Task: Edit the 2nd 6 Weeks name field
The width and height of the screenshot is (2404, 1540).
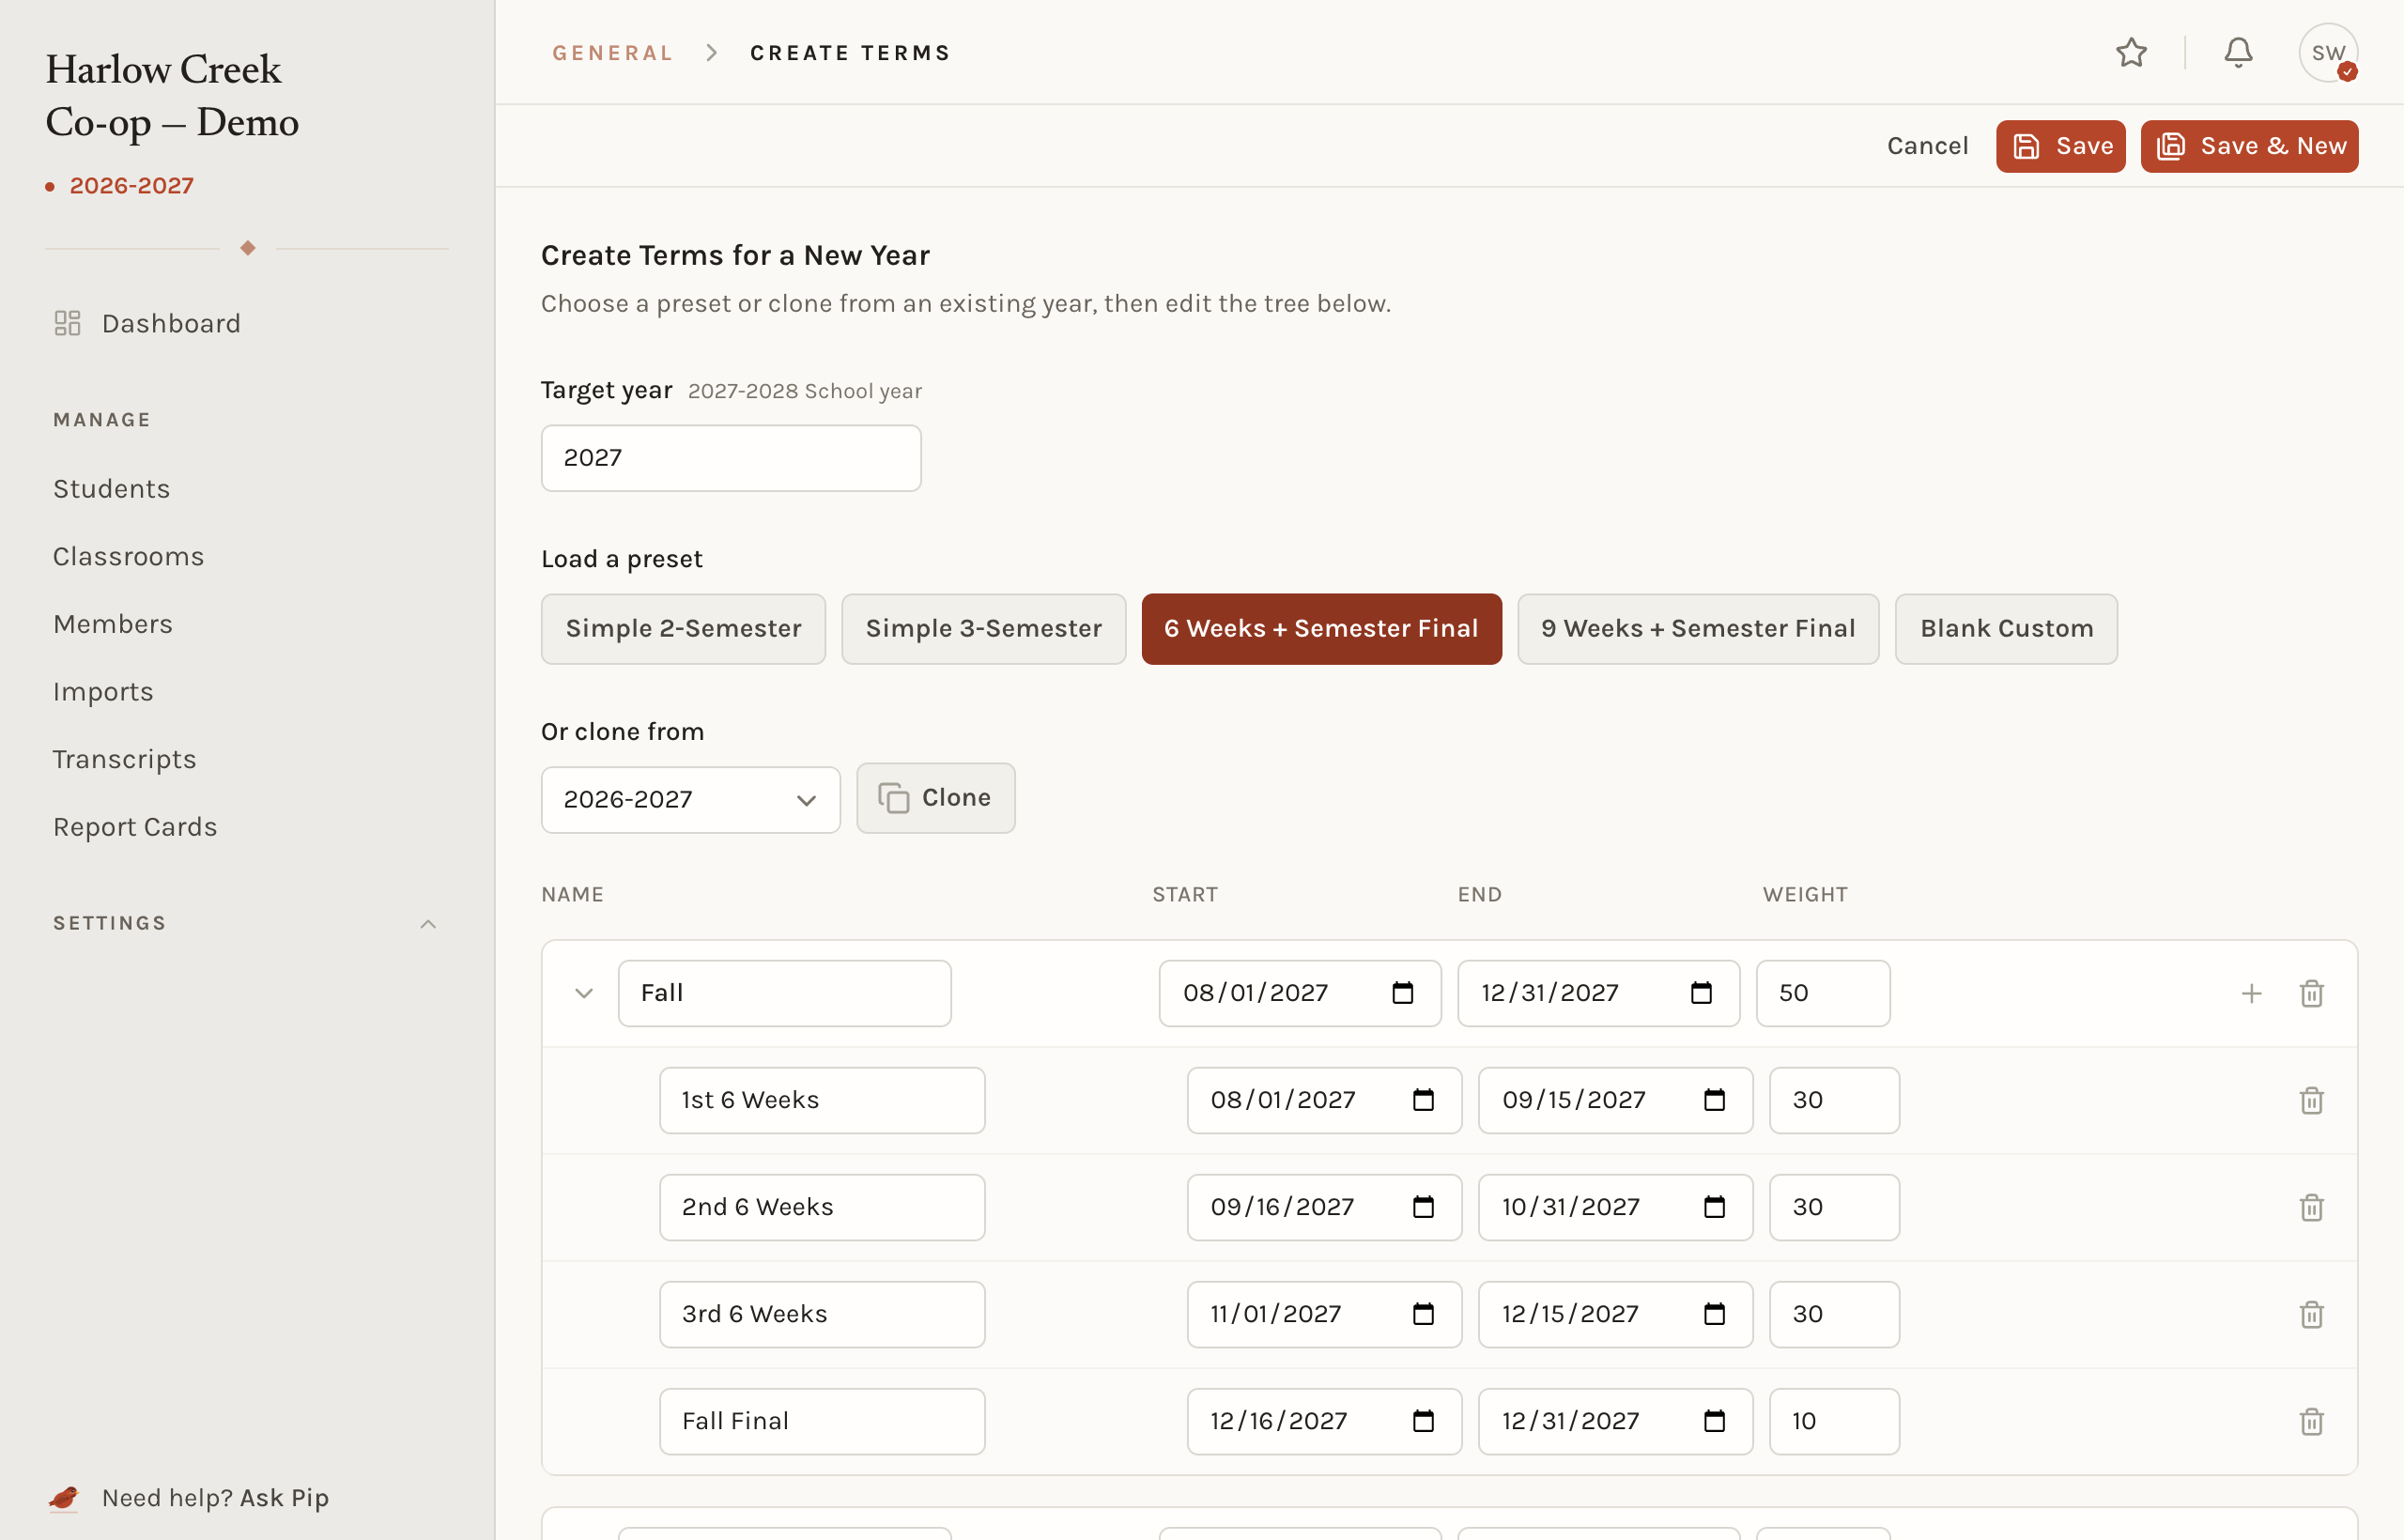Action: (x=821, y=1207)
